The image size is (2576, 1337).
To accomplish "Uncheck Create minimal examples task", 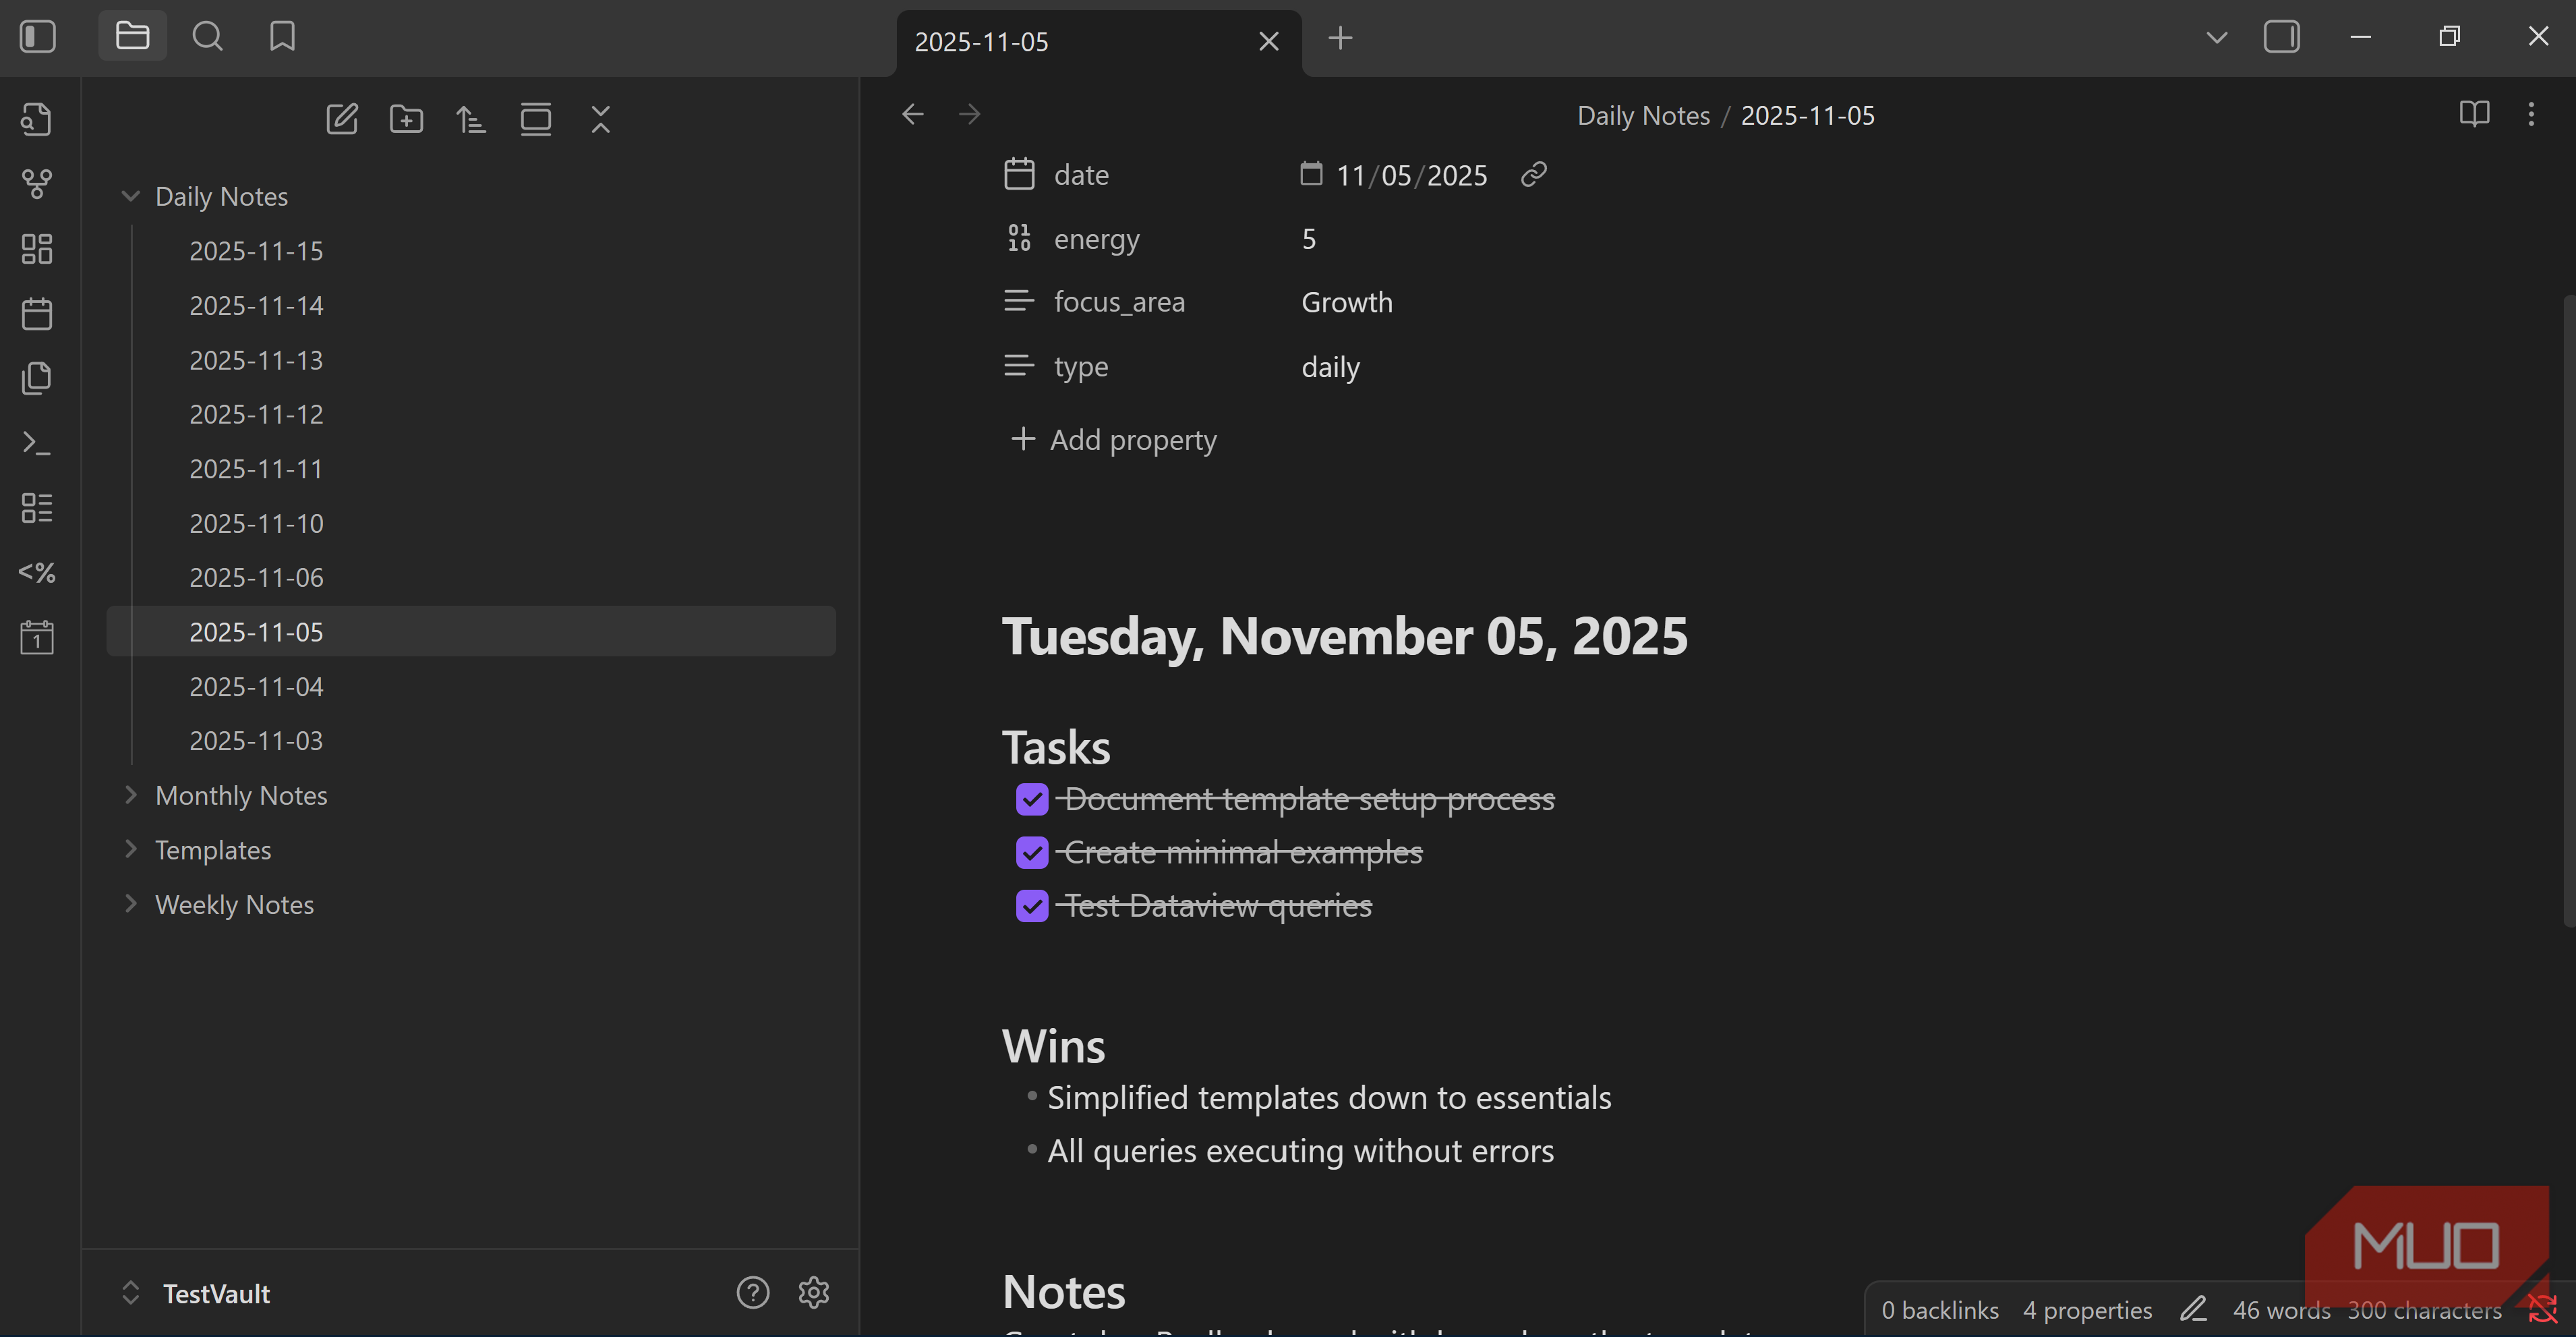I will coord(1032,852).
